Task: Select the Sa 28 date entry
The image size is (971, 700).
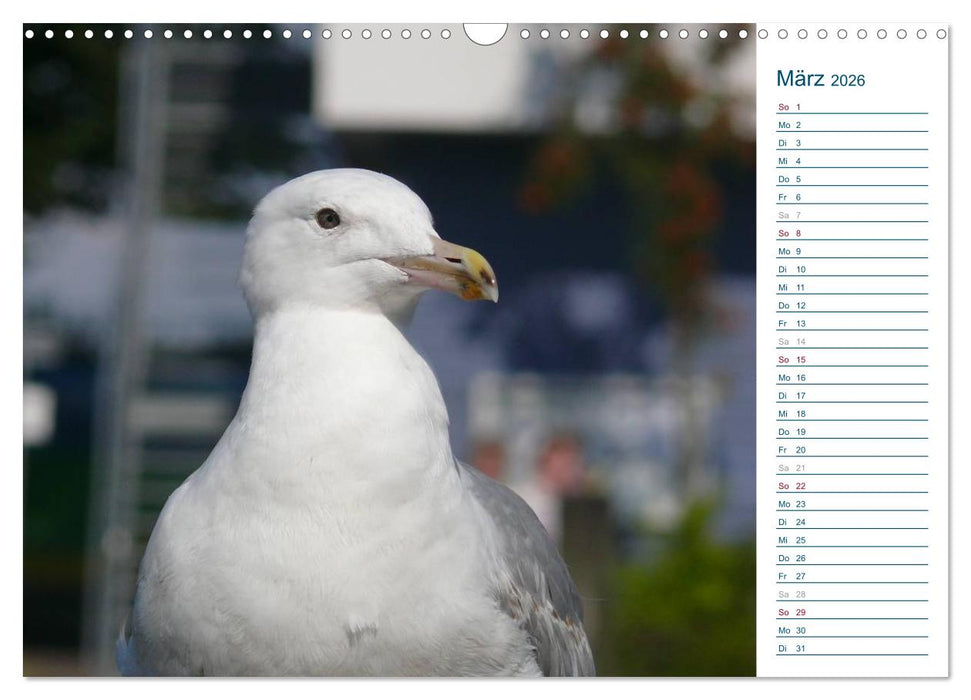Action: point(851,594)
